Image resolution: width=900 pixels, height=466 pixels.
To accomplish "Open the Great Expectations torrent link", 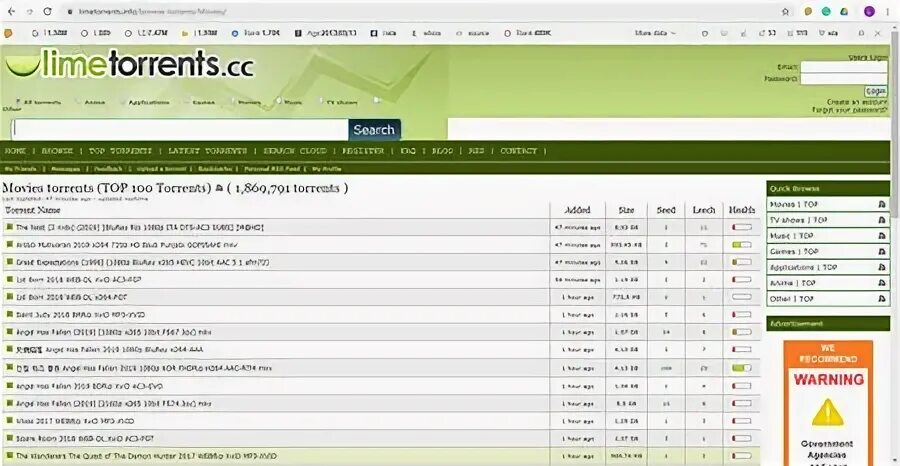I will click(142, 262).
